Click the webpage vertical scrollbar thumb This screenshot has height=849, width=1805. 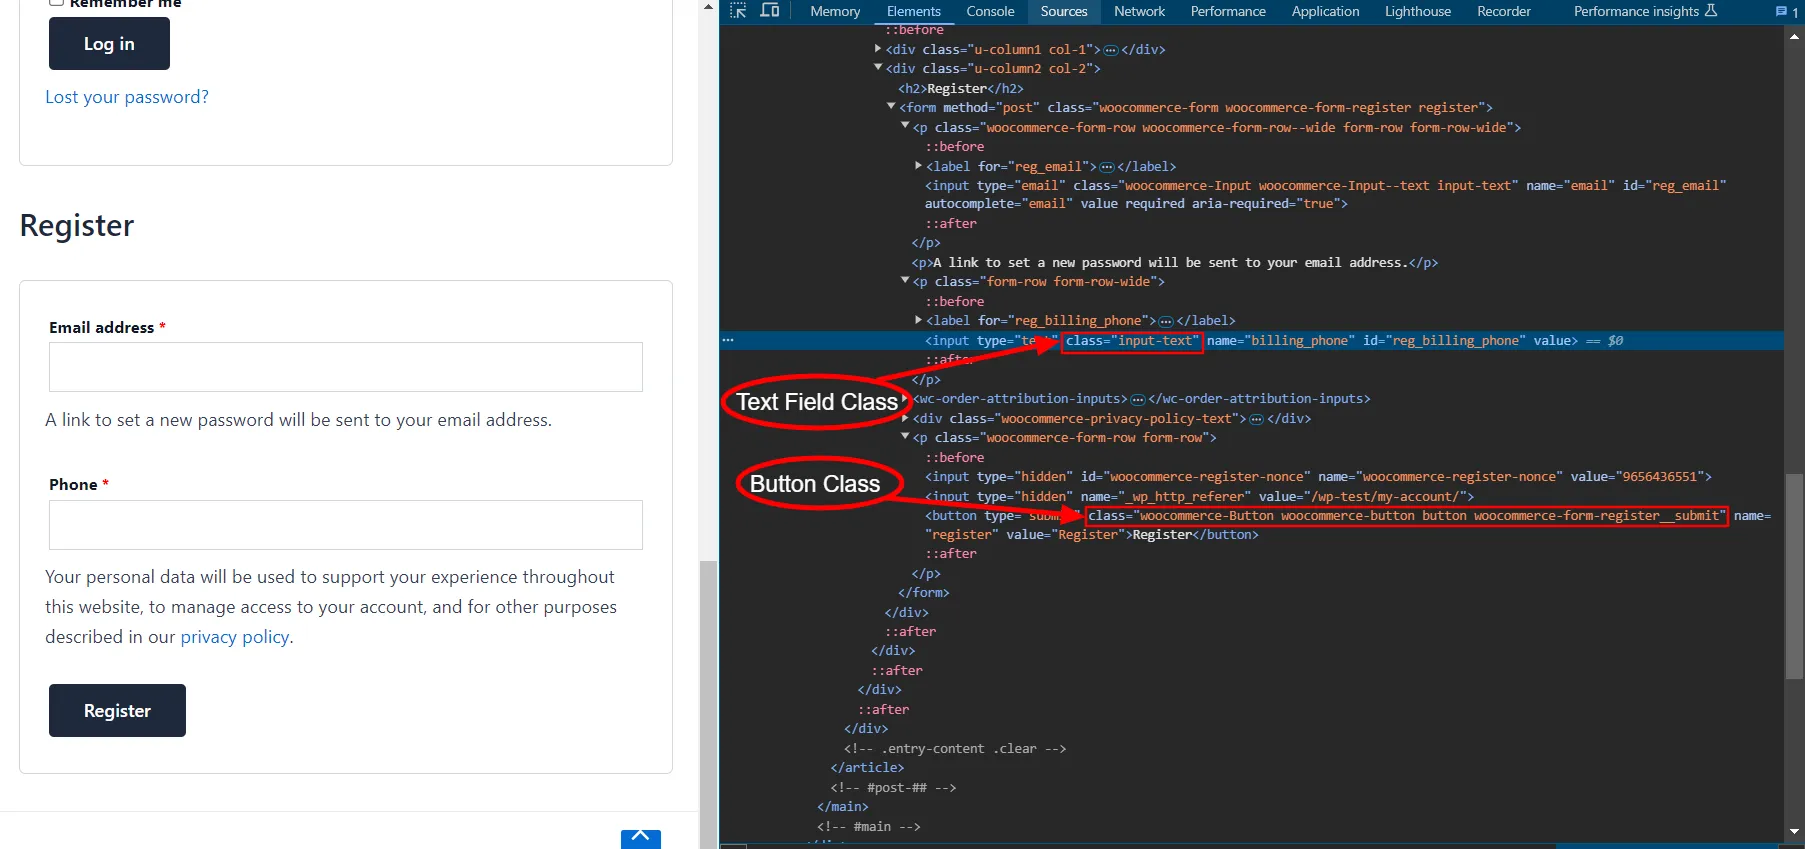708,705
